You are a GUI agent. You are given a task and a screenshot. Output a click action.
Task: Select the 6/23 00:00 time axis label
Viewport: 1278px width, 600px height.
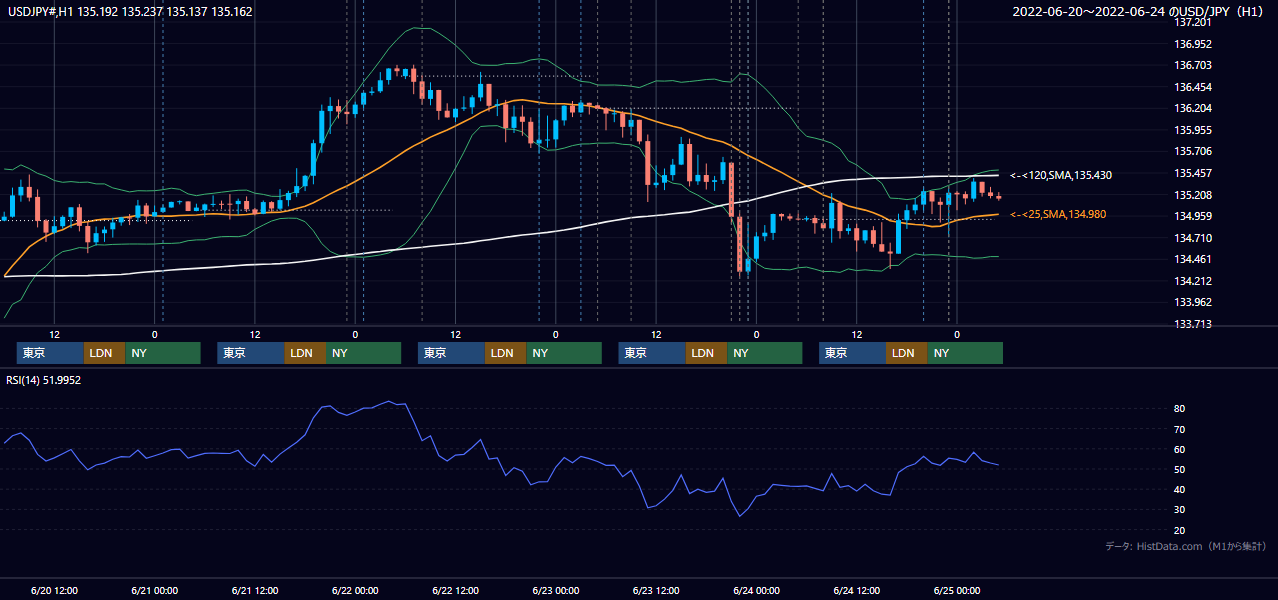tap(556, 590)
